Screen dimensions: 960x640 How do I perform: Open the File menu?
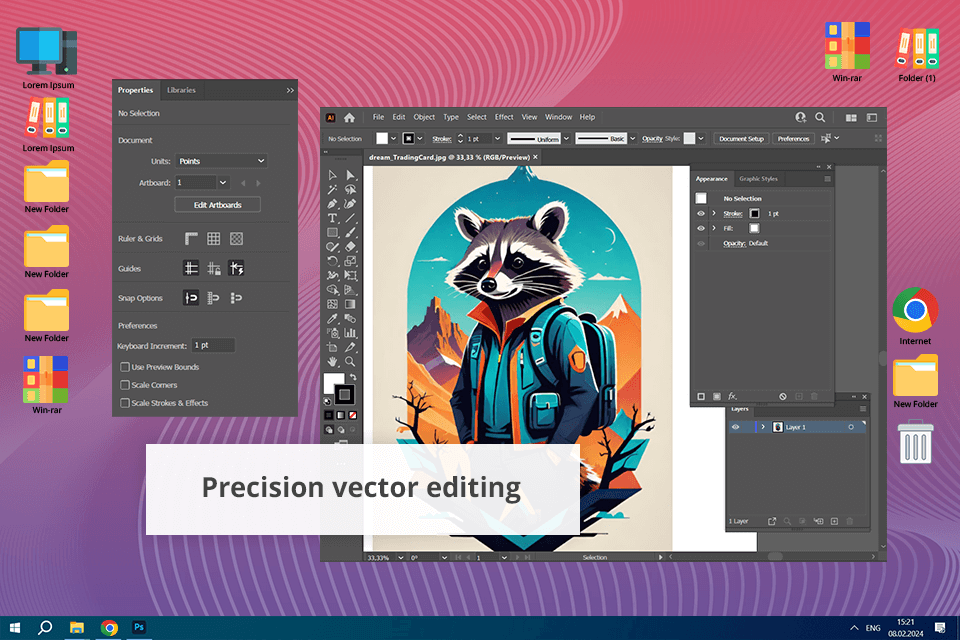[378, 117]
